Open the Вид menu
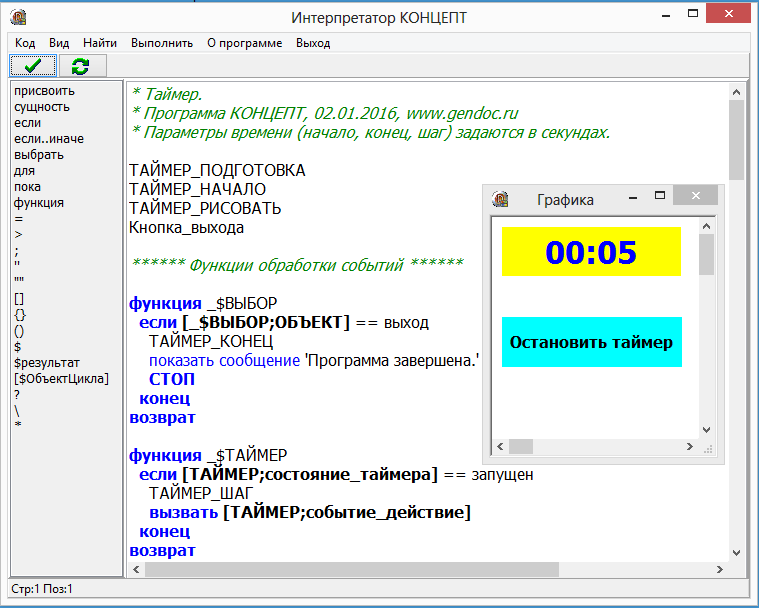 point(59,43)
